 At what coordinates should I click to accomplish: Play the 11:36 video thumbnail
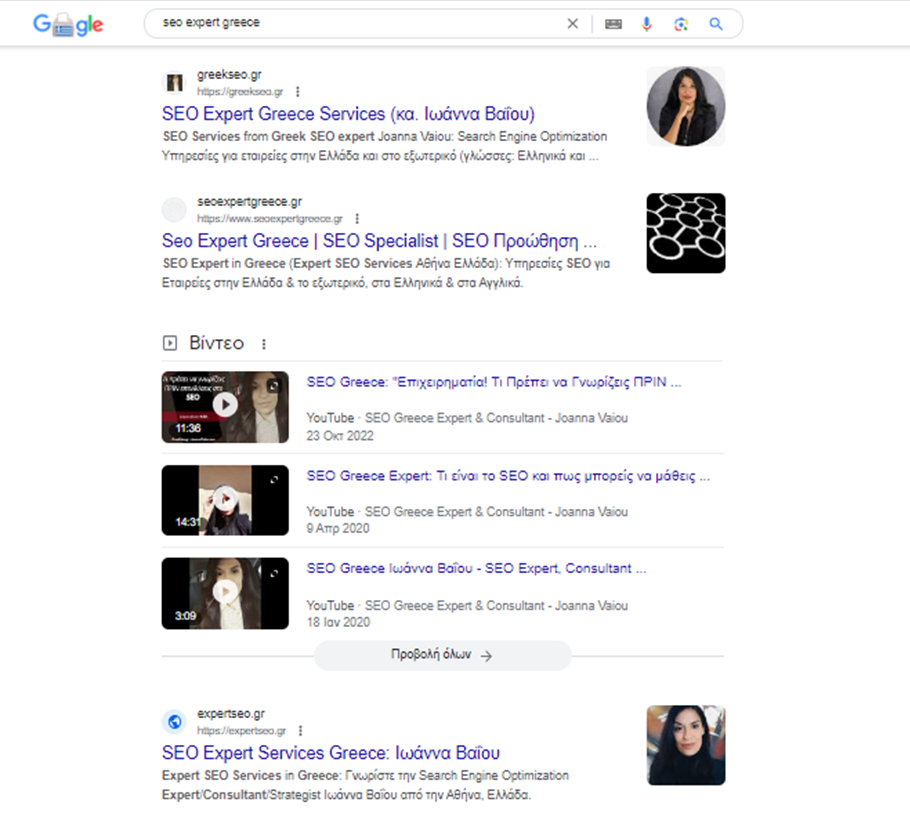tap(225, 406)
